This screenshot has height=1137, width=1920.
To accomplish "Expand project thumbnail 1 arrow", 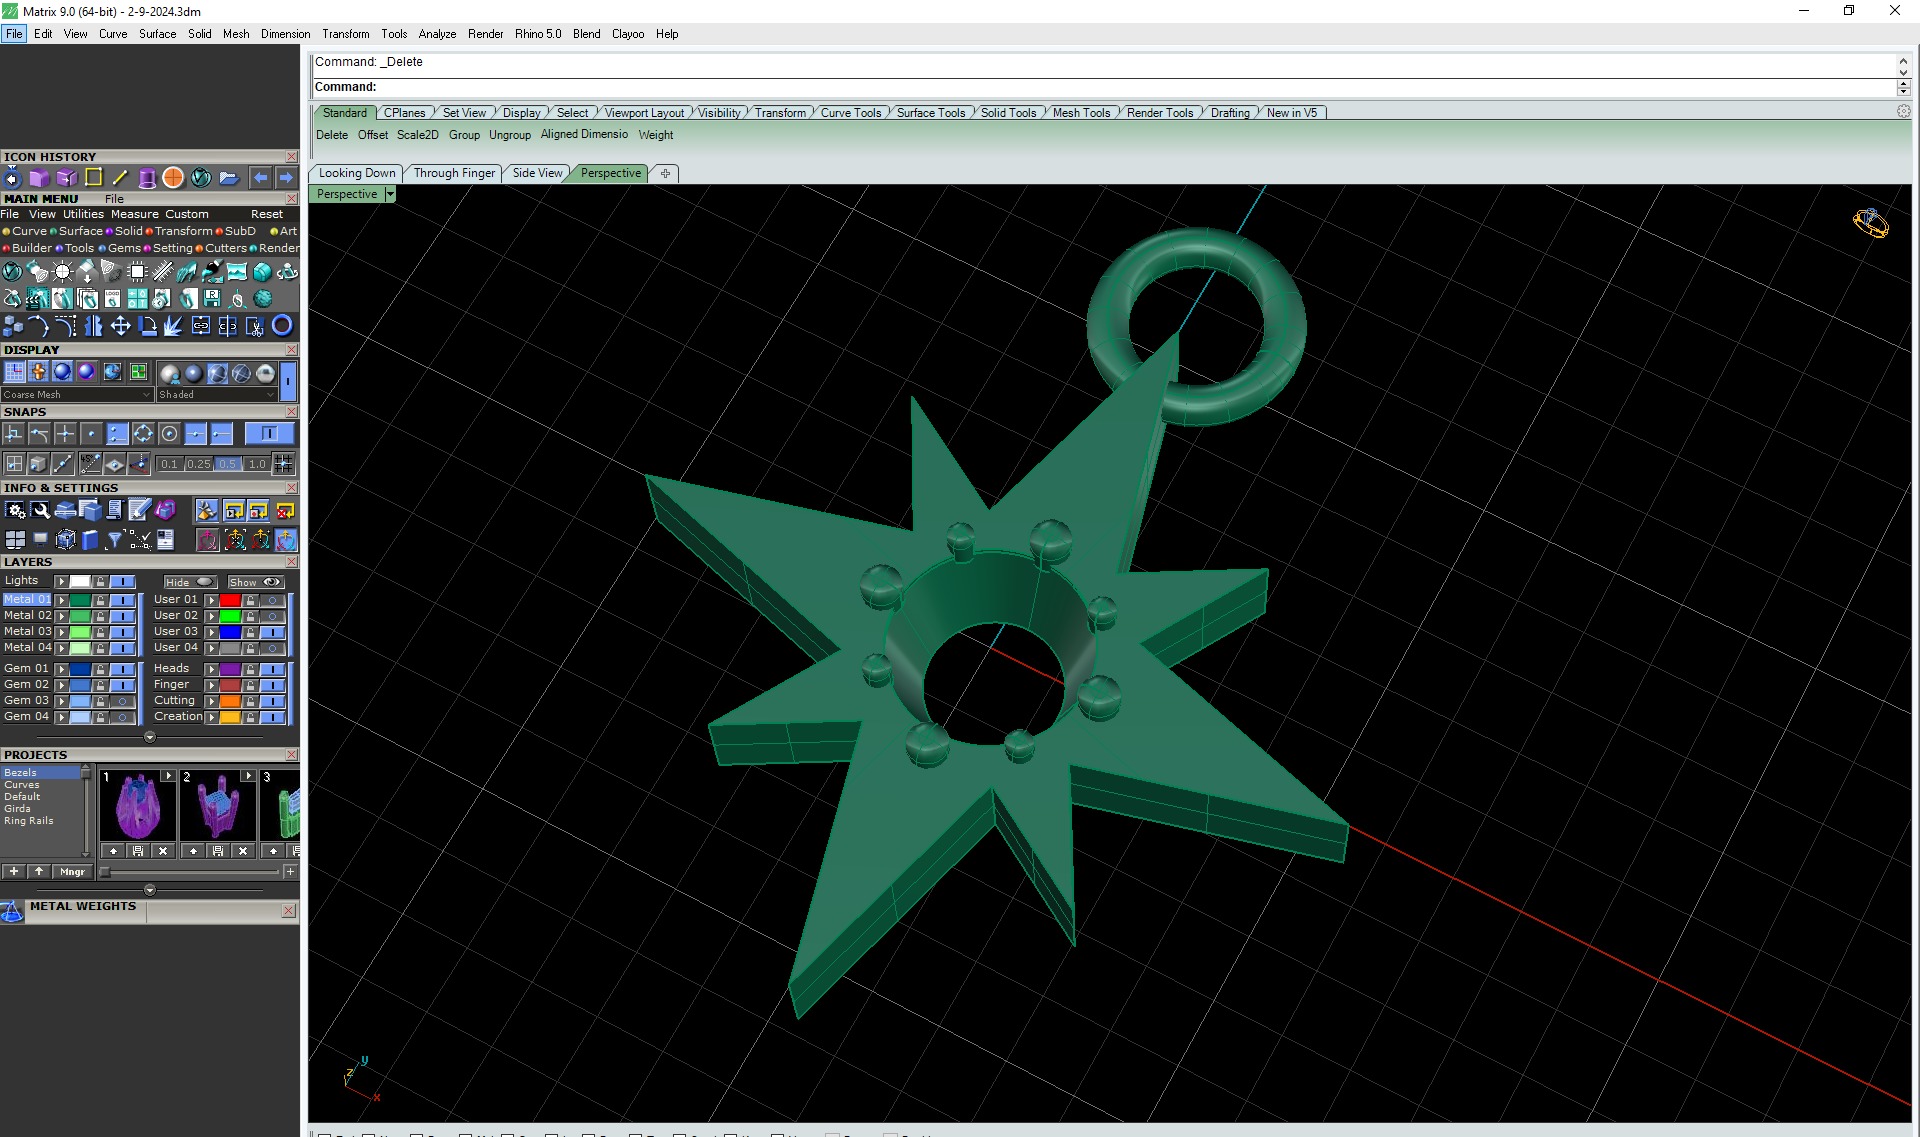I will point(168,776).
